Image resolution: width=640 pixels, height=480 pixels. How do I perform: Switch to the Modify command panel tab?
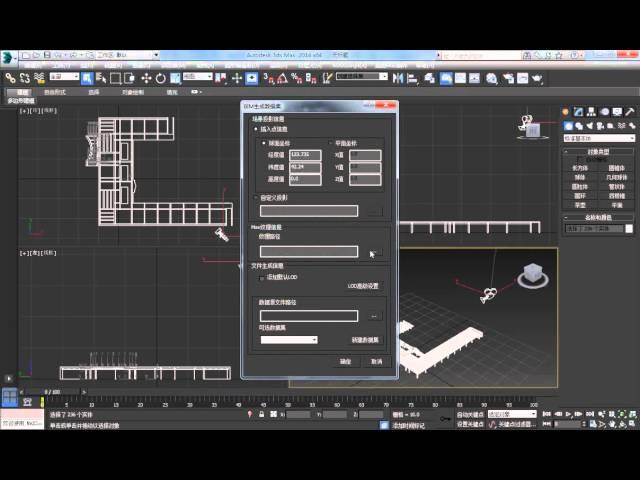pyautogui.click(x=578, y=111)
